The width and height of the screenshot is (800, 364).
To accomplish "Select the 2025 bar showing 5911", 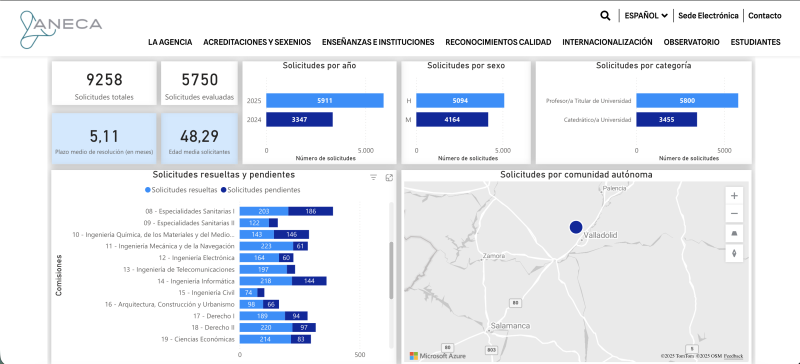I will coord(325,101).
